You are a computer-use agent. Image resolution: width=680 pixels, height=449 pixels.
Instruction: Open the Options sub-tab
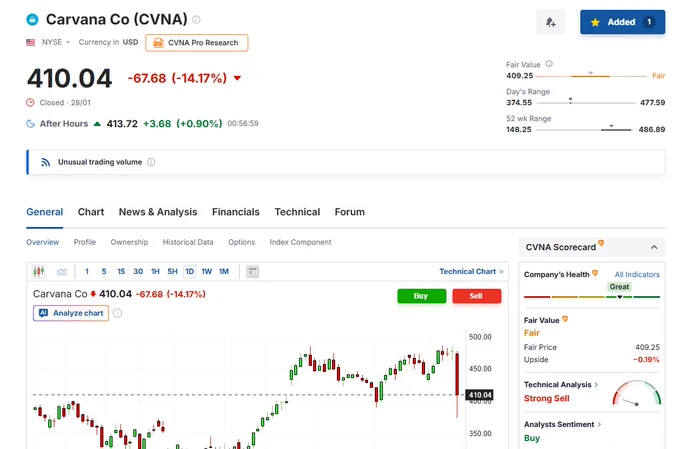[242, 242]
